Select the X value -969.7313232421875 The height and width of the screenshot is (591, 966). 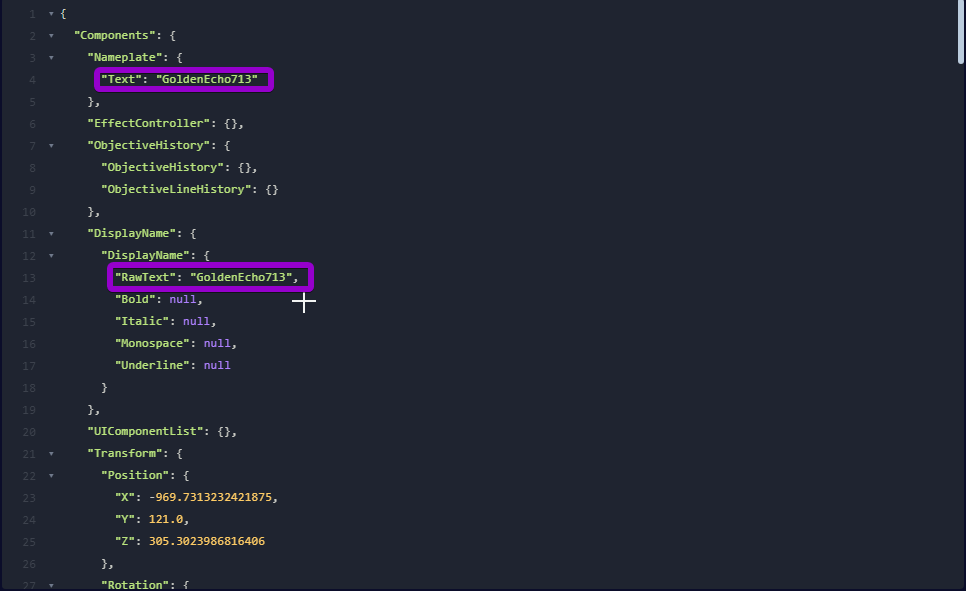coord(210,497)
